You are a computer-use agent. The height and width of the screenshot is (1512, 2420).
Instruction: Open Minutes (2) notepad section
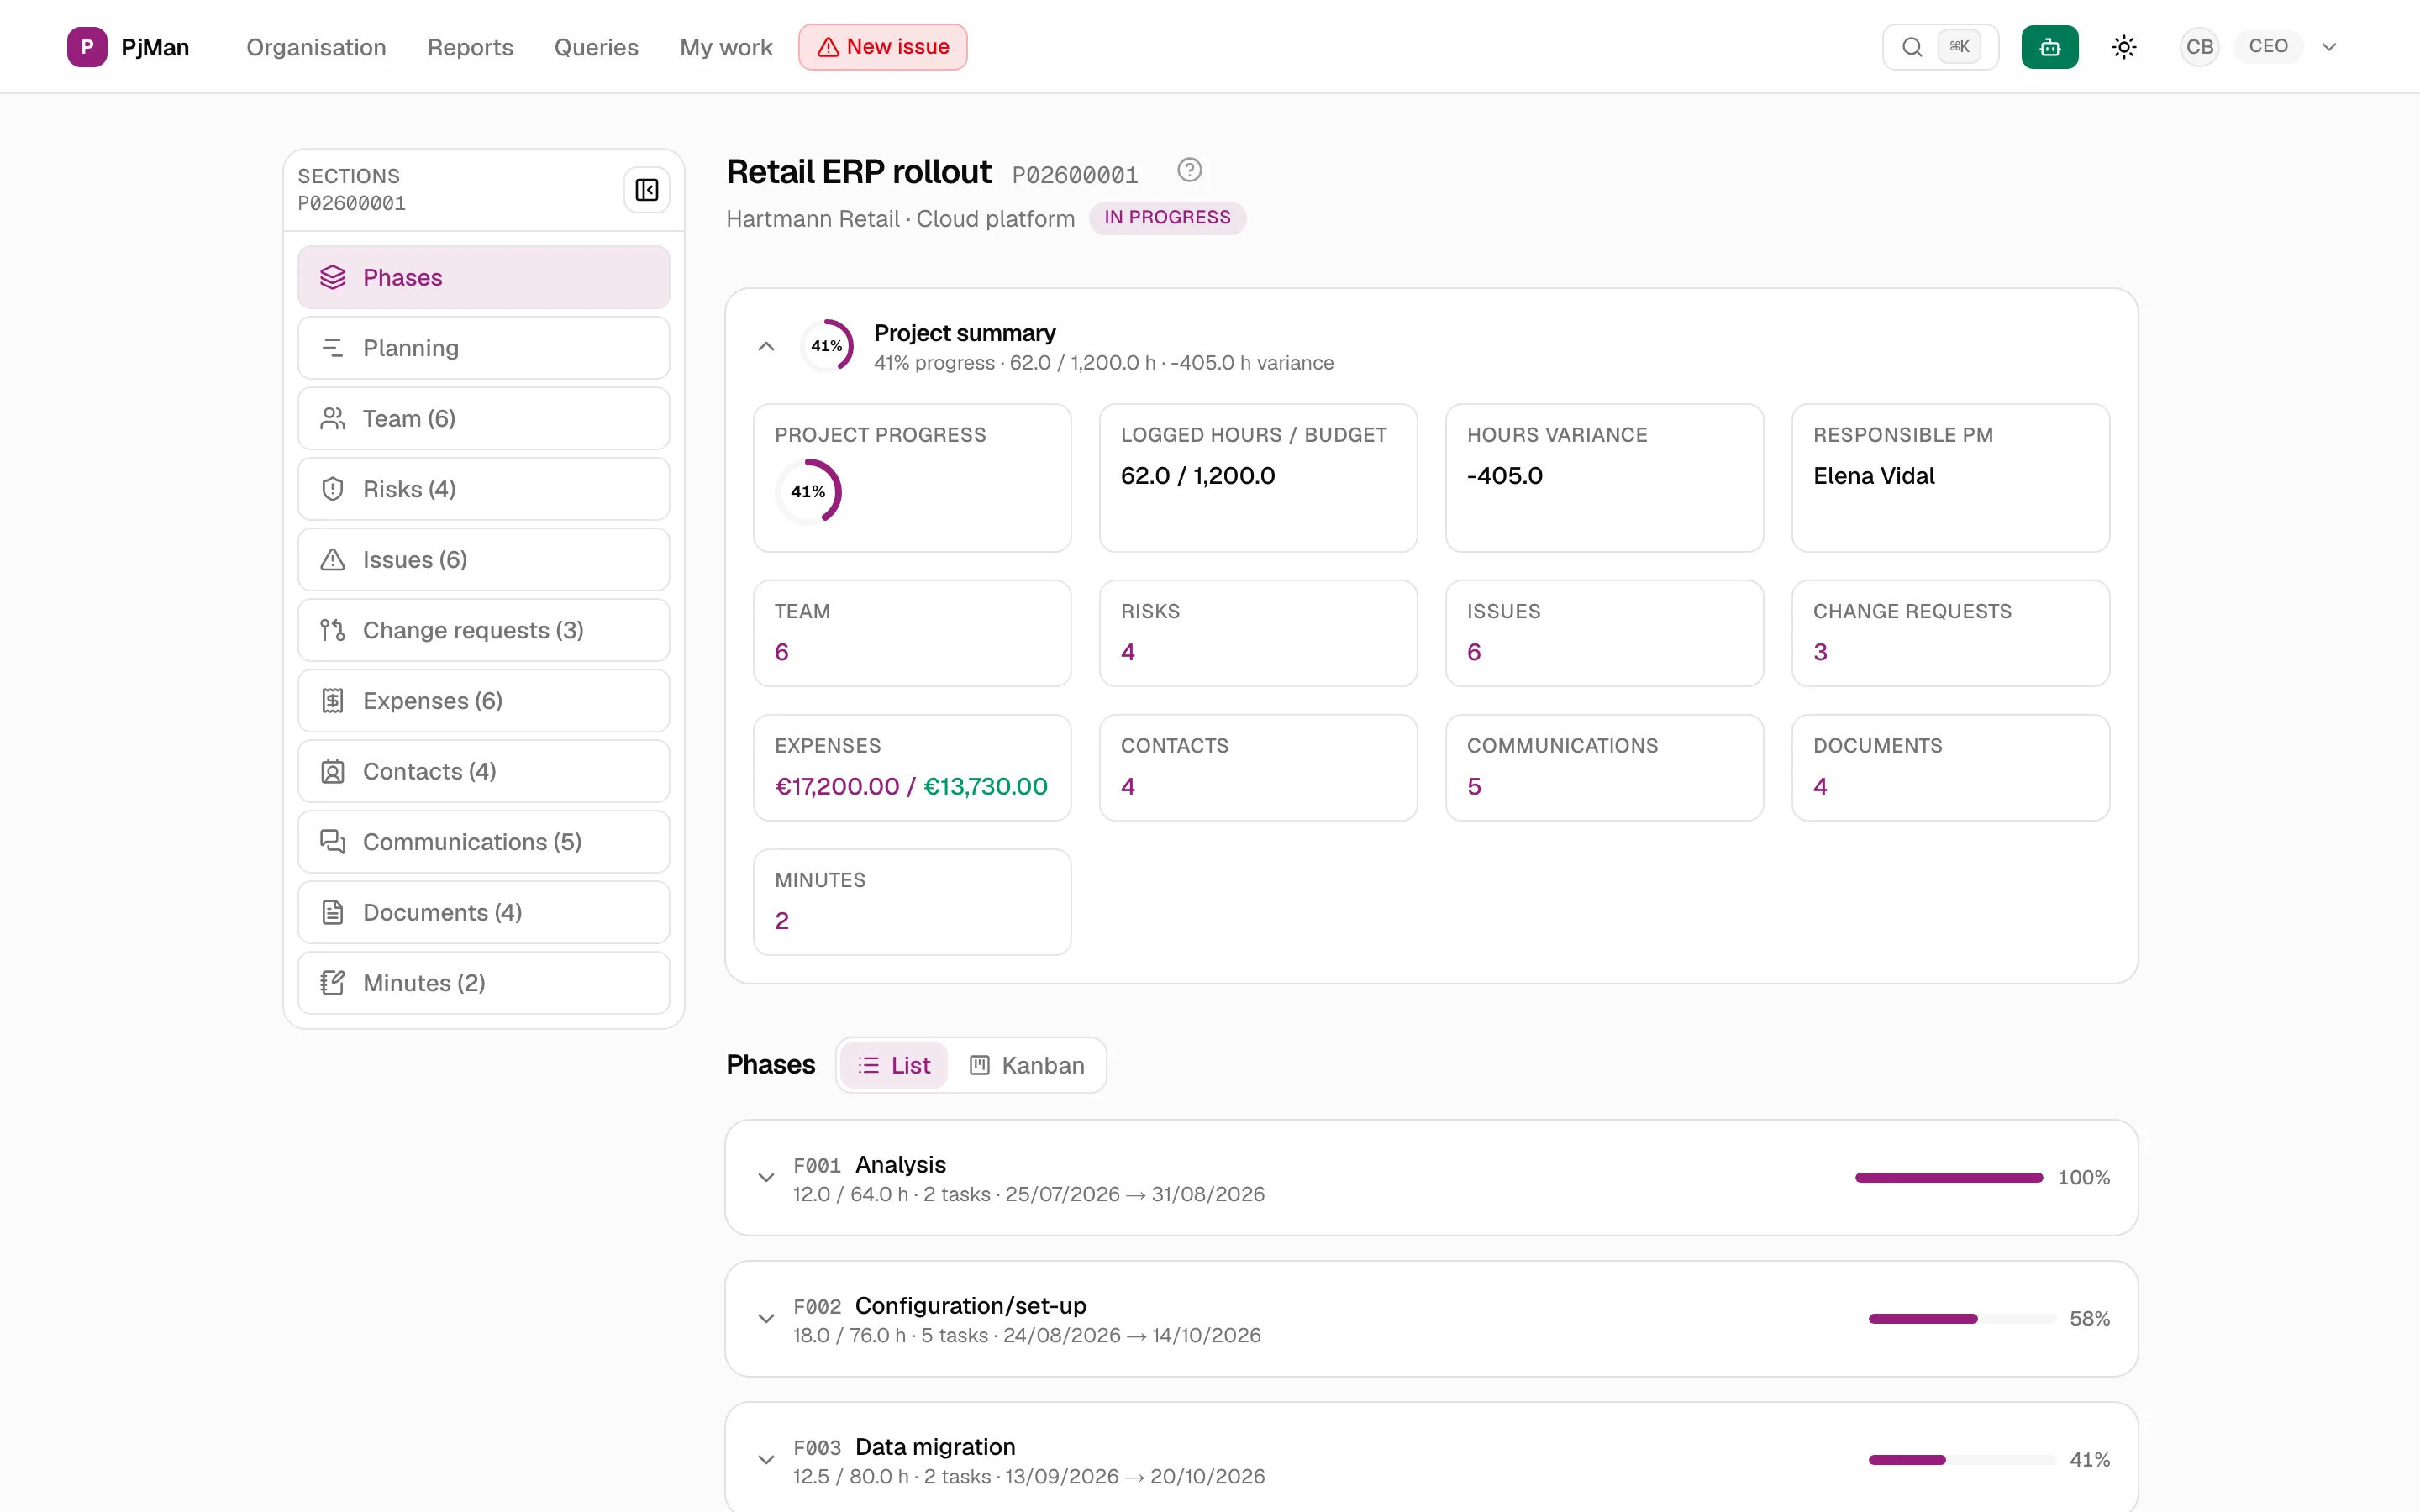click(484, 983)
